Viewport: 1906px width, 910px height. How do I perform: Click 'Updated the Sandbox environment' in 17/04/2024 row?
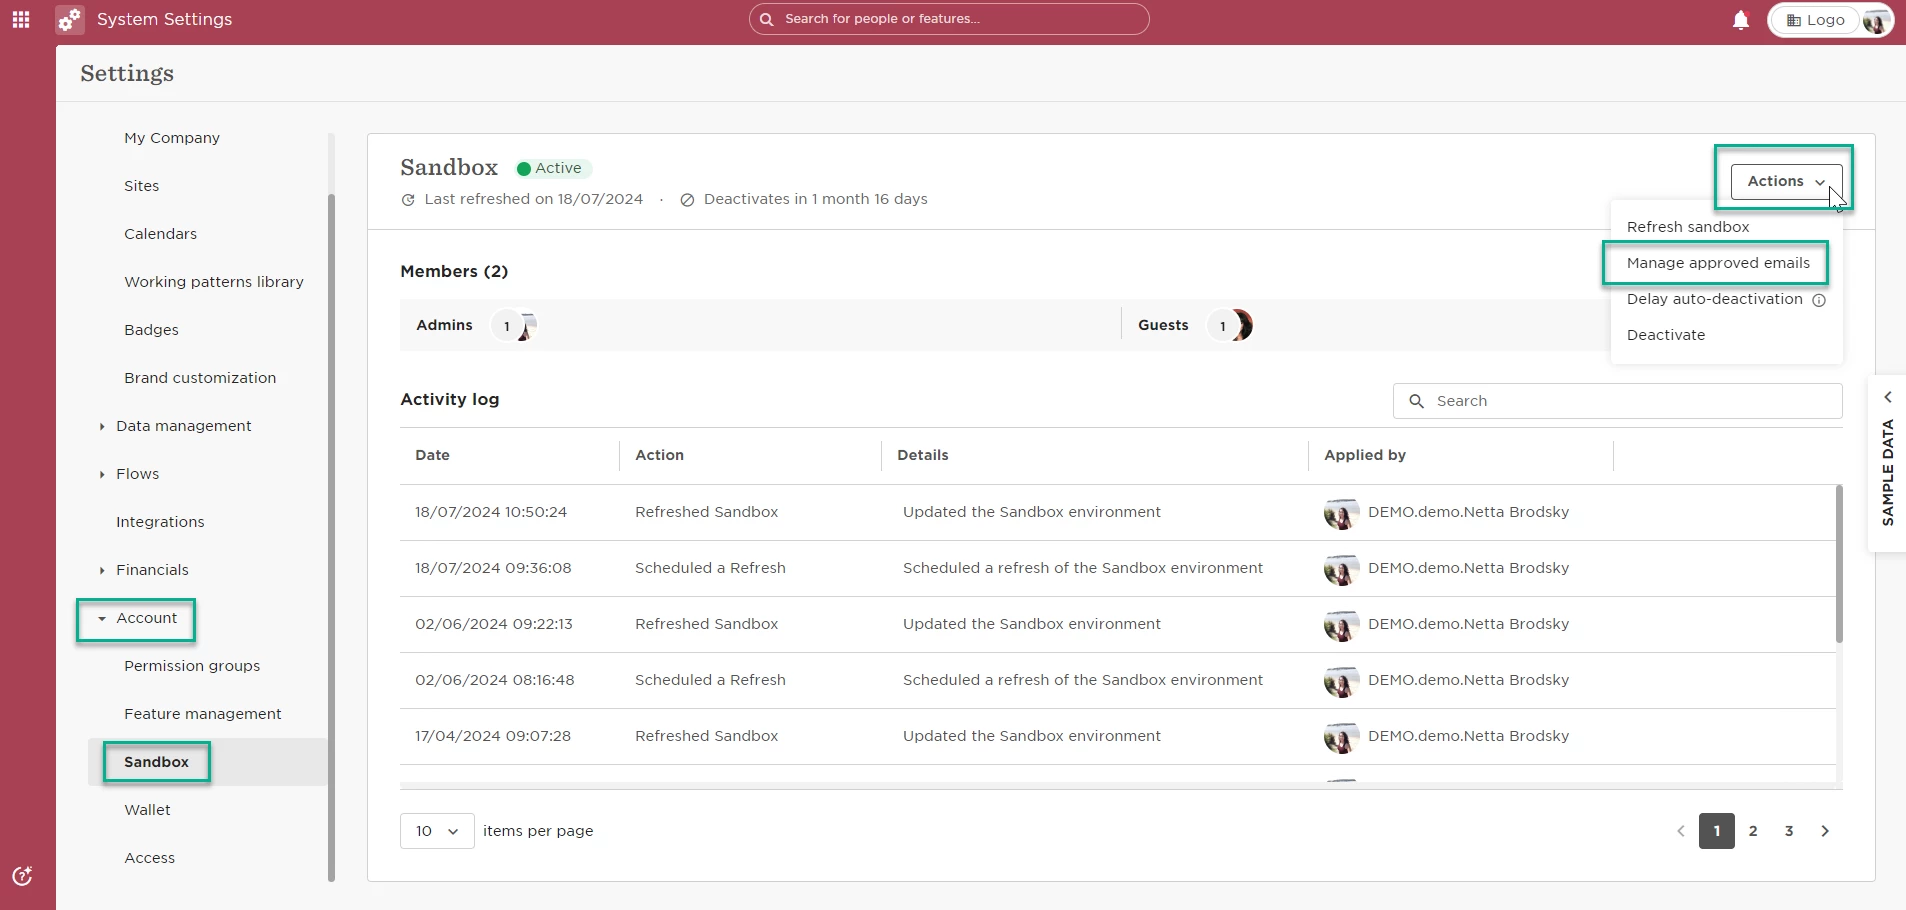click(x=1031, y=736)
